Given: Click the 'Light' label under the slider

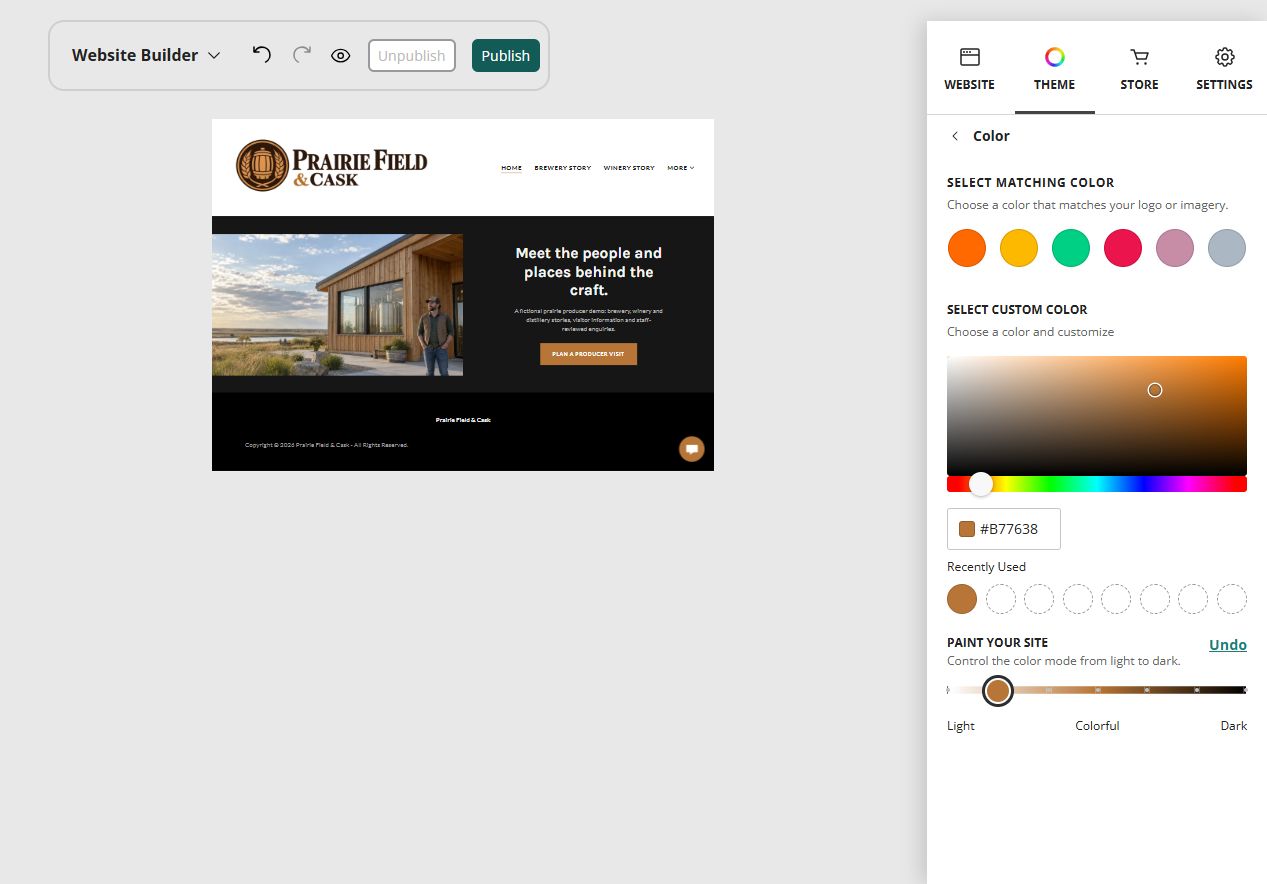Looking at the screenshot, I should click(x=961, y=726).
